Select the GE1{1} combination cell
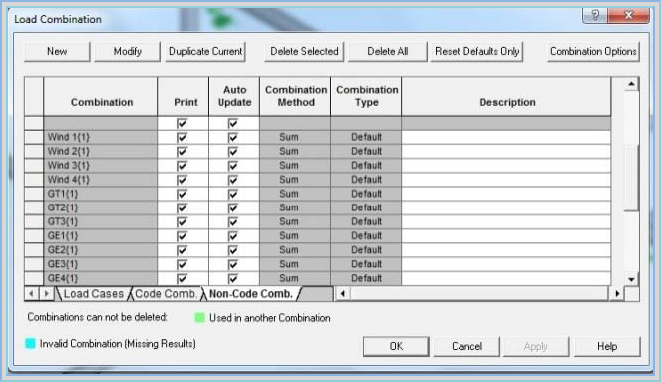661x382 pixels. [101, 236]
